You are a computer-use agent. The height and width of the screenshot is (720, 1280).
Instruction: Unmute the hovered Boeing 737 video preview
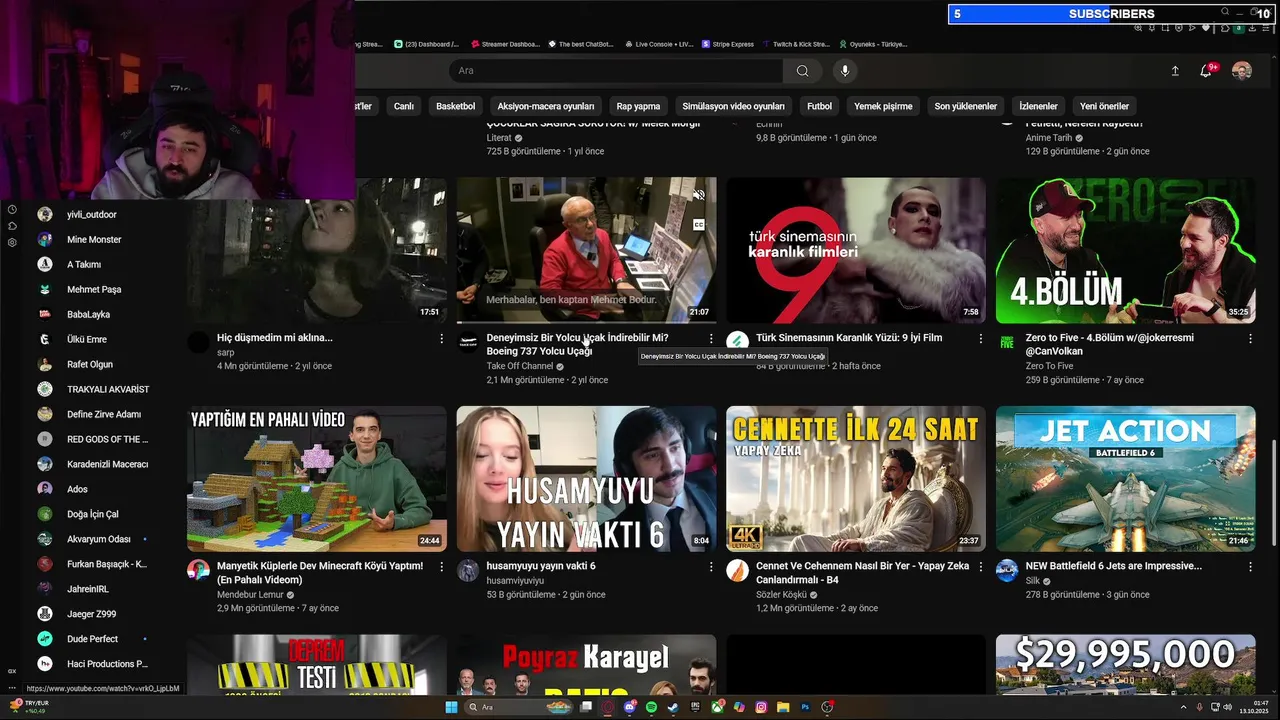[699, 195]
